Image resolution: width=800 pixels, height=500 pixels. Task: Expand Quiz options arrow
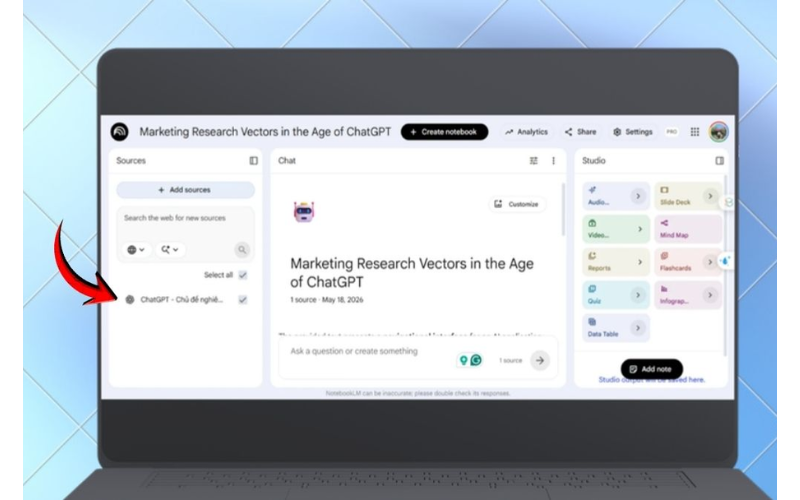pos(638,295)
